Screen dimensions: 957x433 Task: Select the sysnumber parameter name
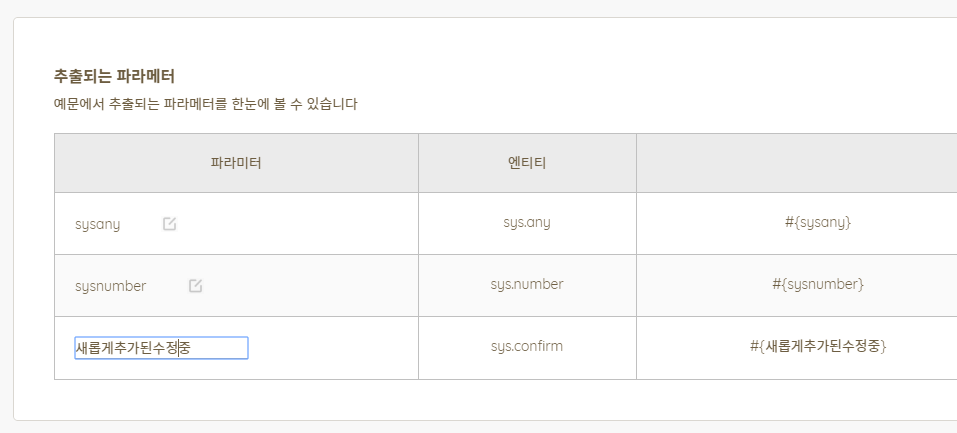[x=110, y=286]
